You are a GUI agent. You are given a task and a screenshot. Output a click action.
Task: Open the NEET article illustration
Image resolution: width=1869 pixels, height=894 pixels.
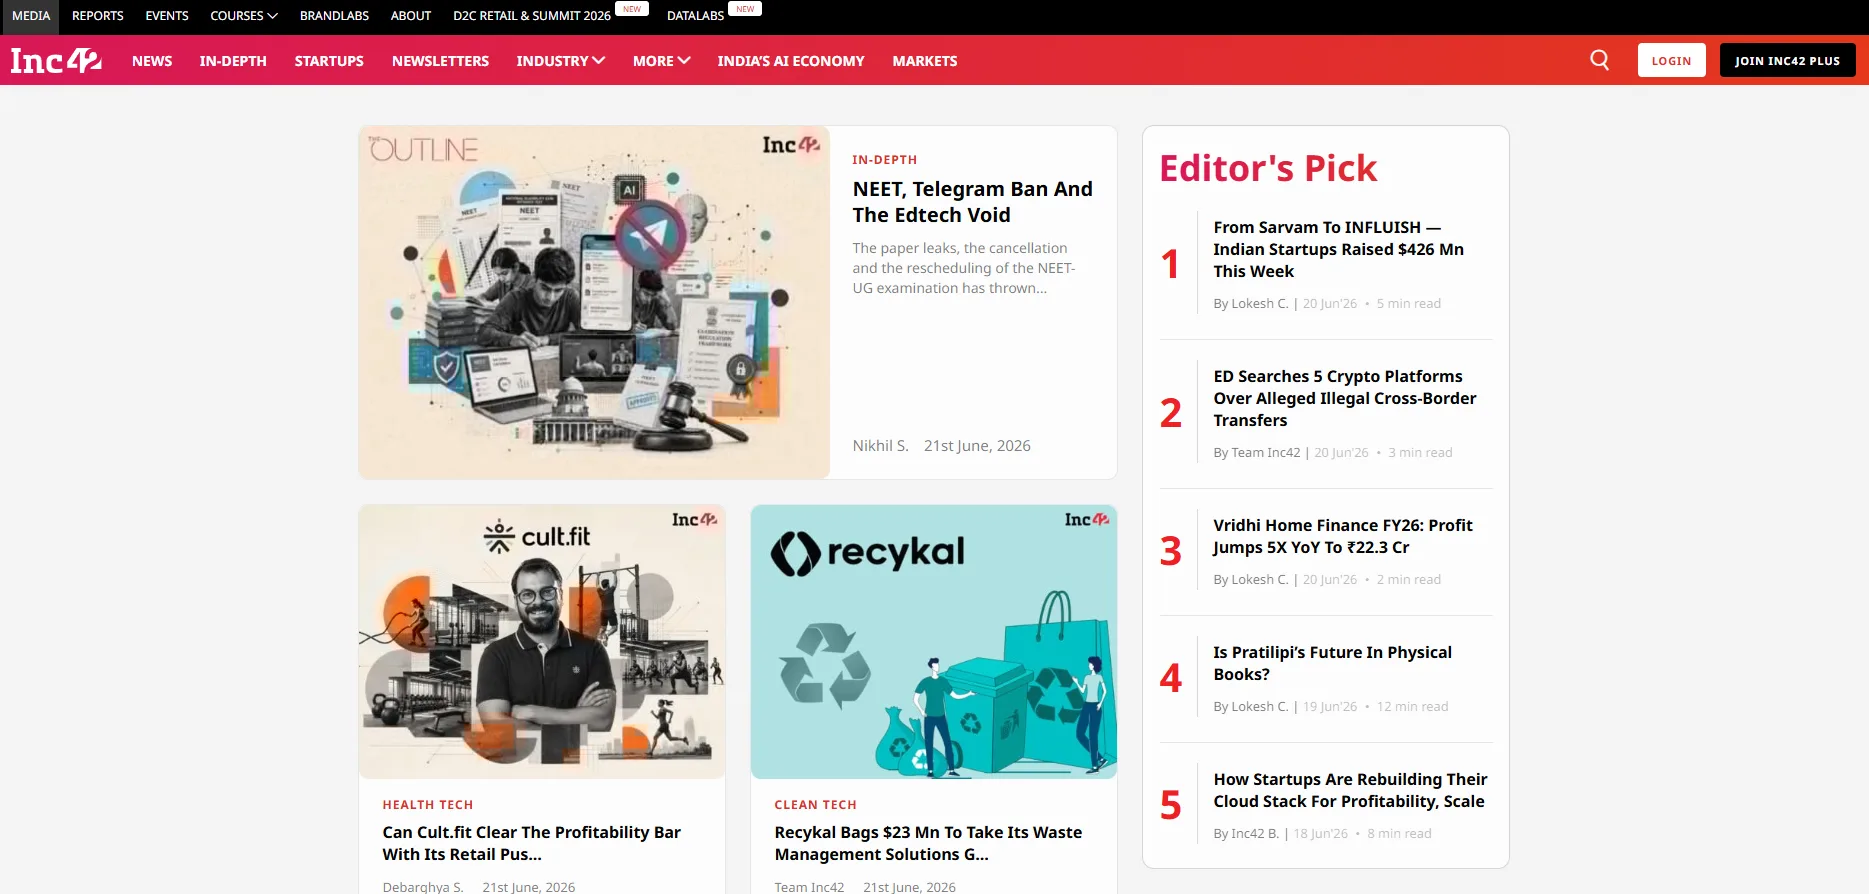pos(594,302)
